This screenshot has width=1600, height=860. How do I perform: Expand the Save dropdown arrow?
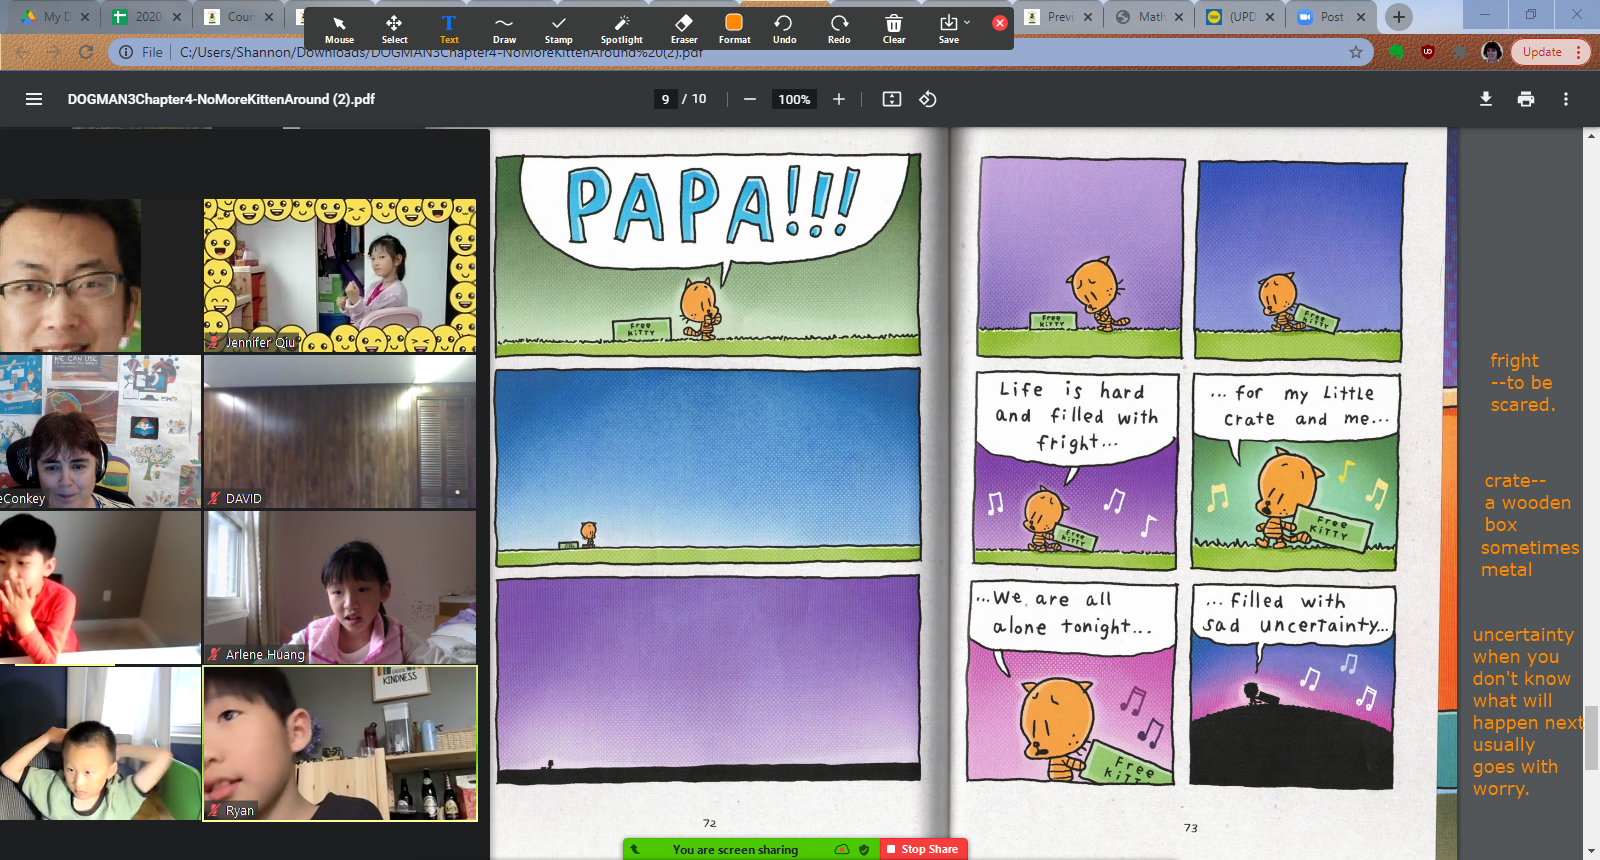[967, 22]
